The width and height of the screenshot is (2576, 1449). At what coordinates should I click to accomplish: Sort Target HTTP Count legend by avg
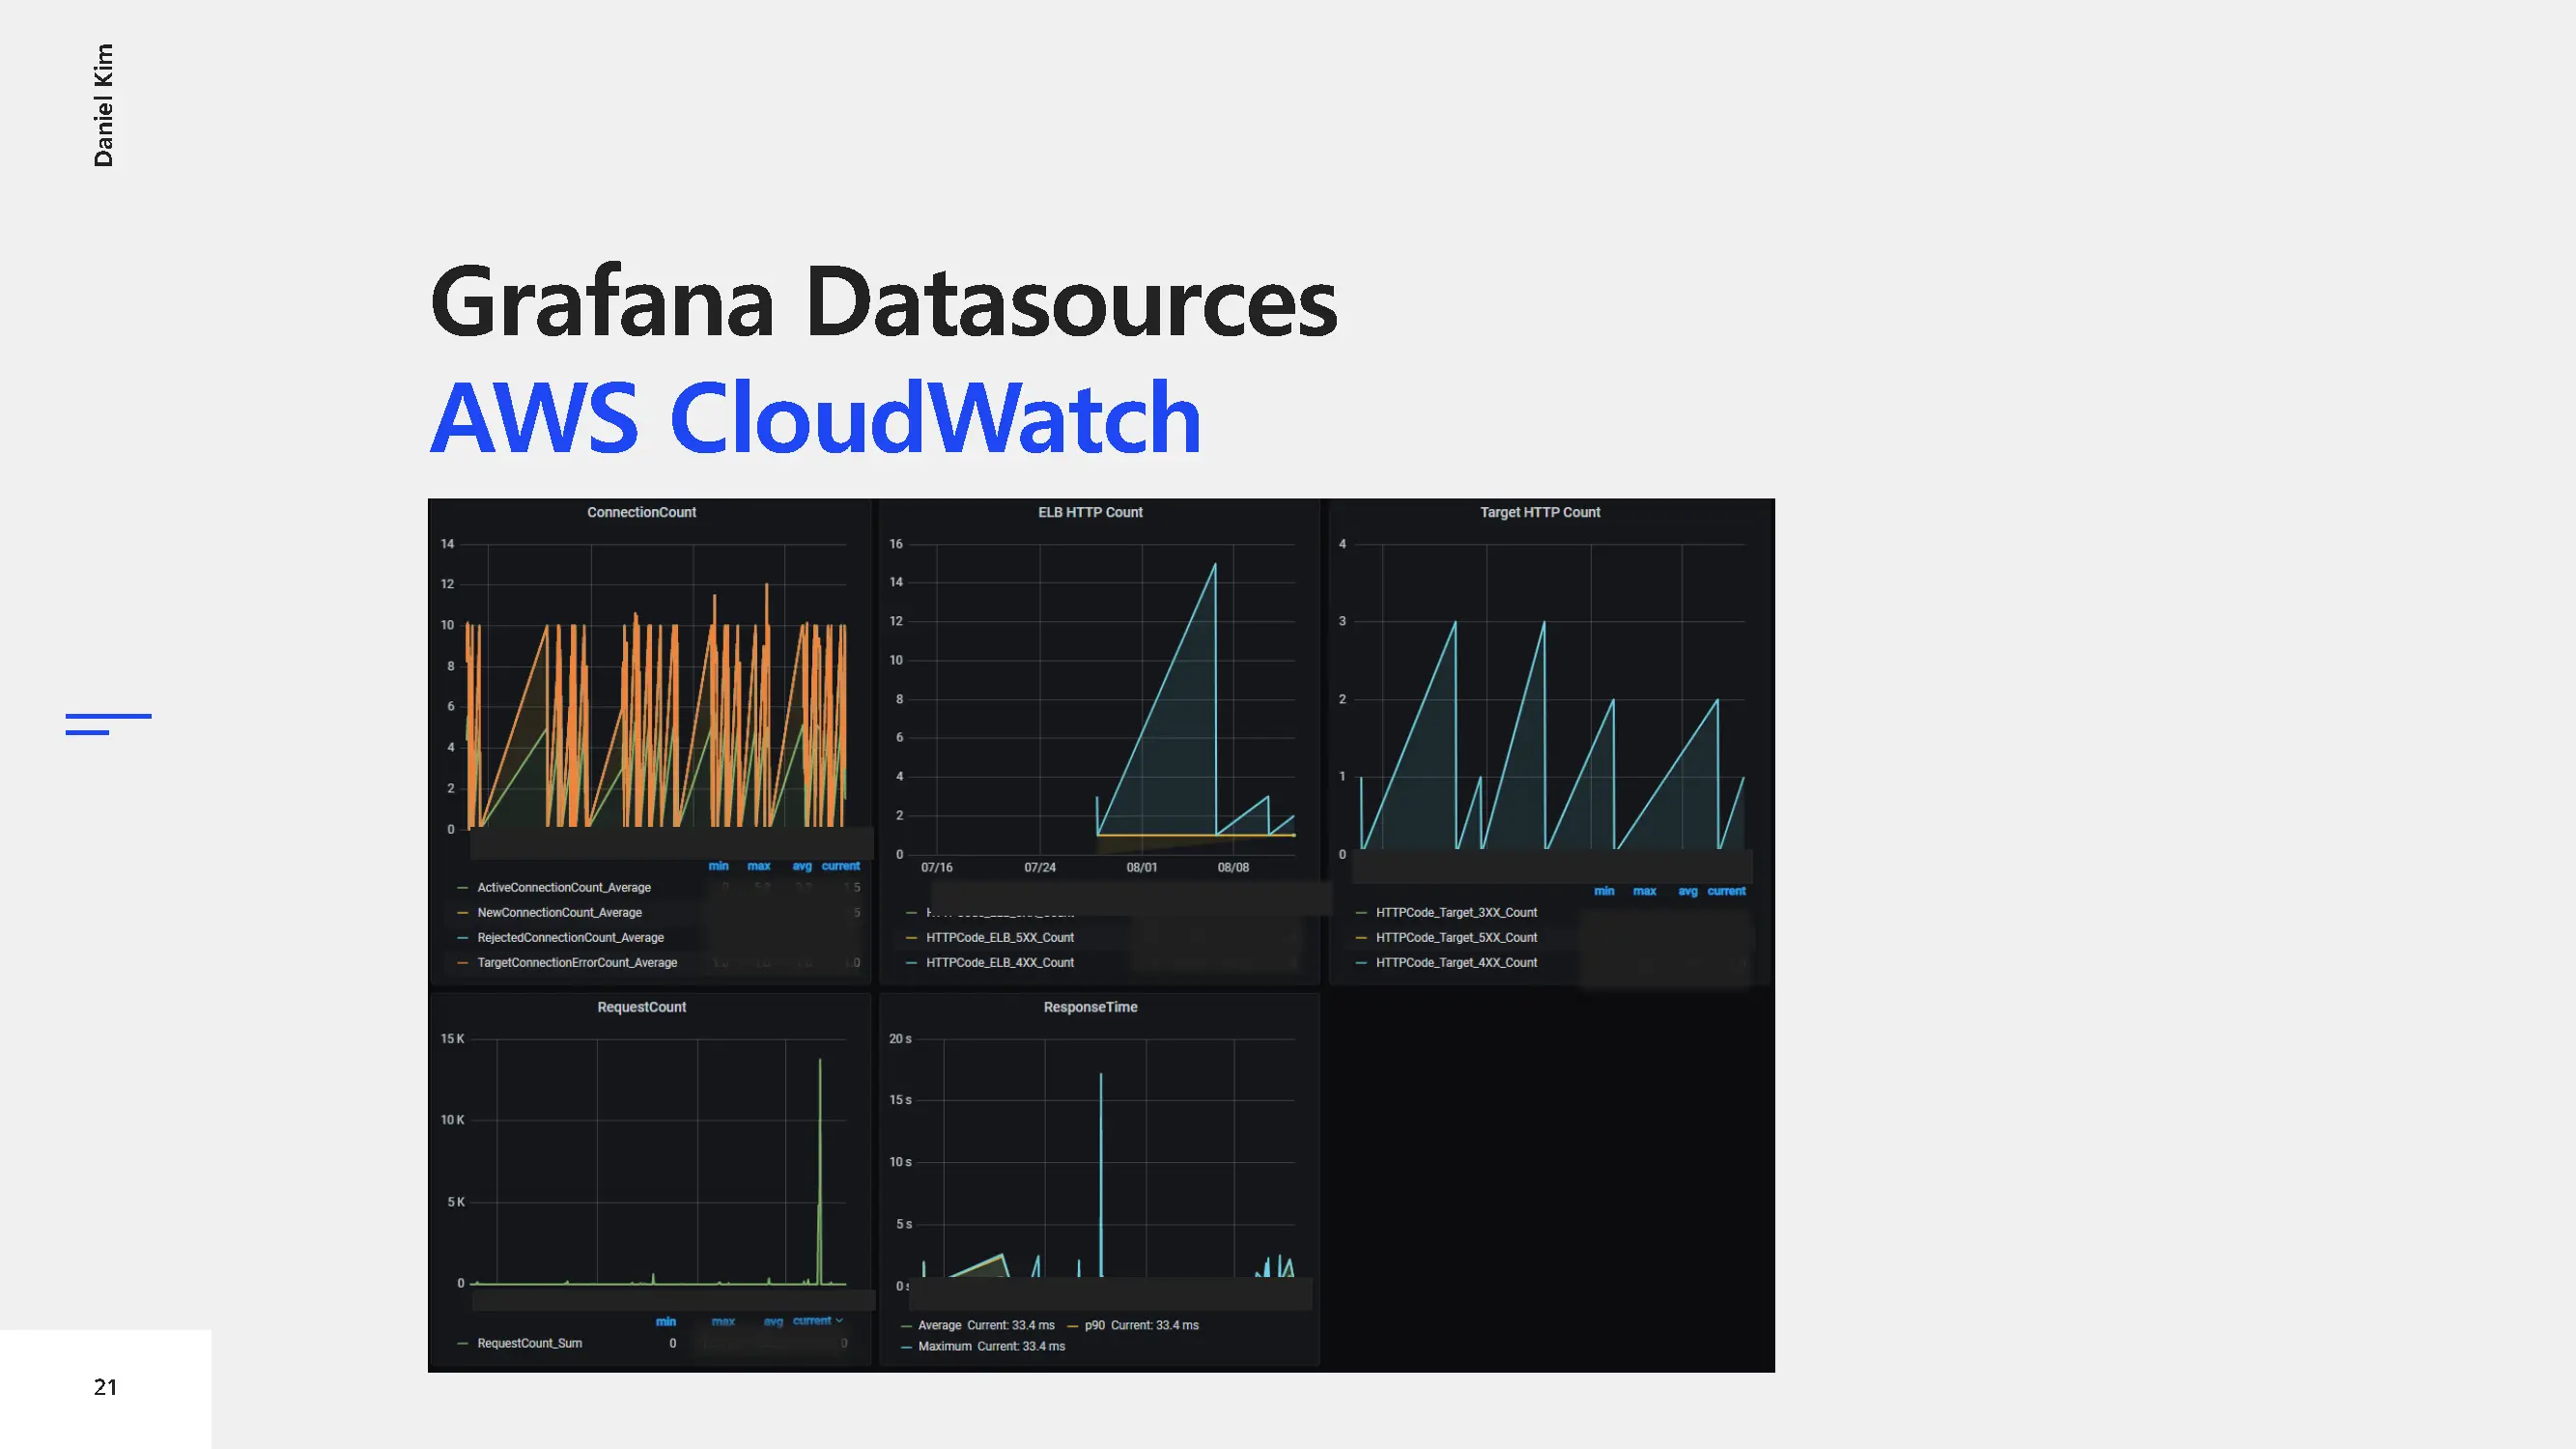tap(1687, 891)
